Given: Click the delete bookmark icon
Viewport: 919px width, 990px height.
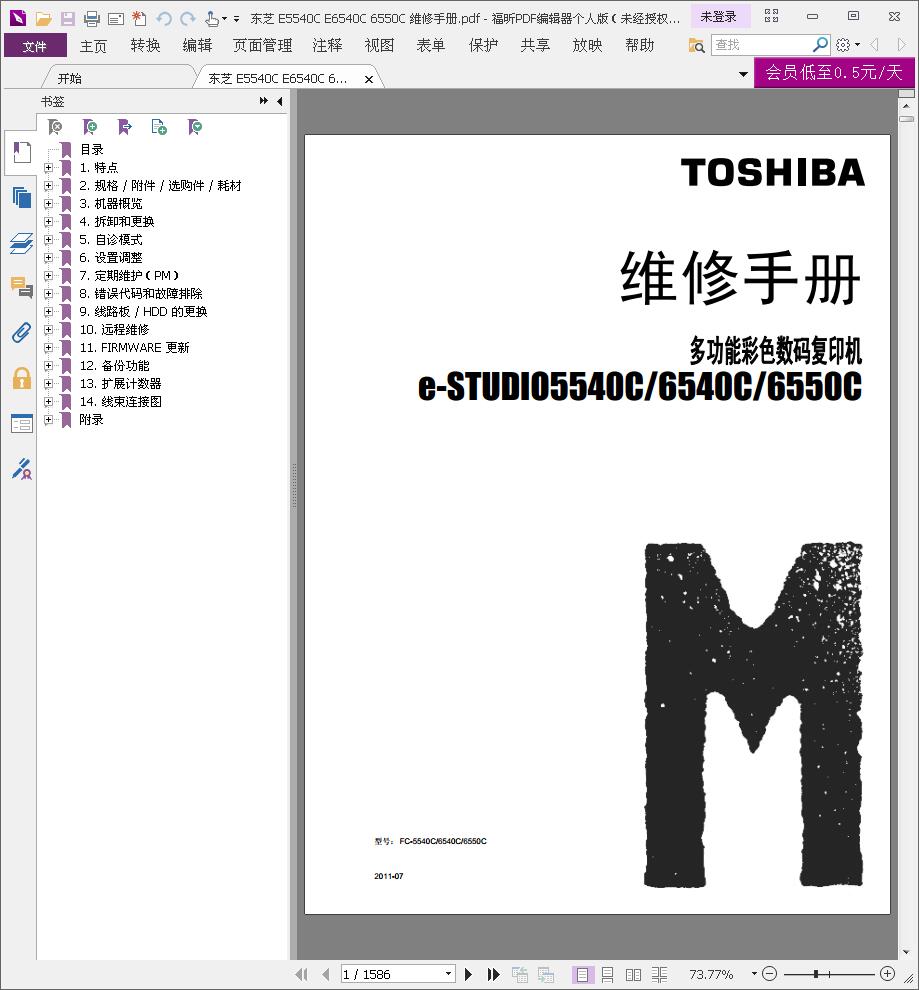Looking at the screenshot, I should 56,128.
